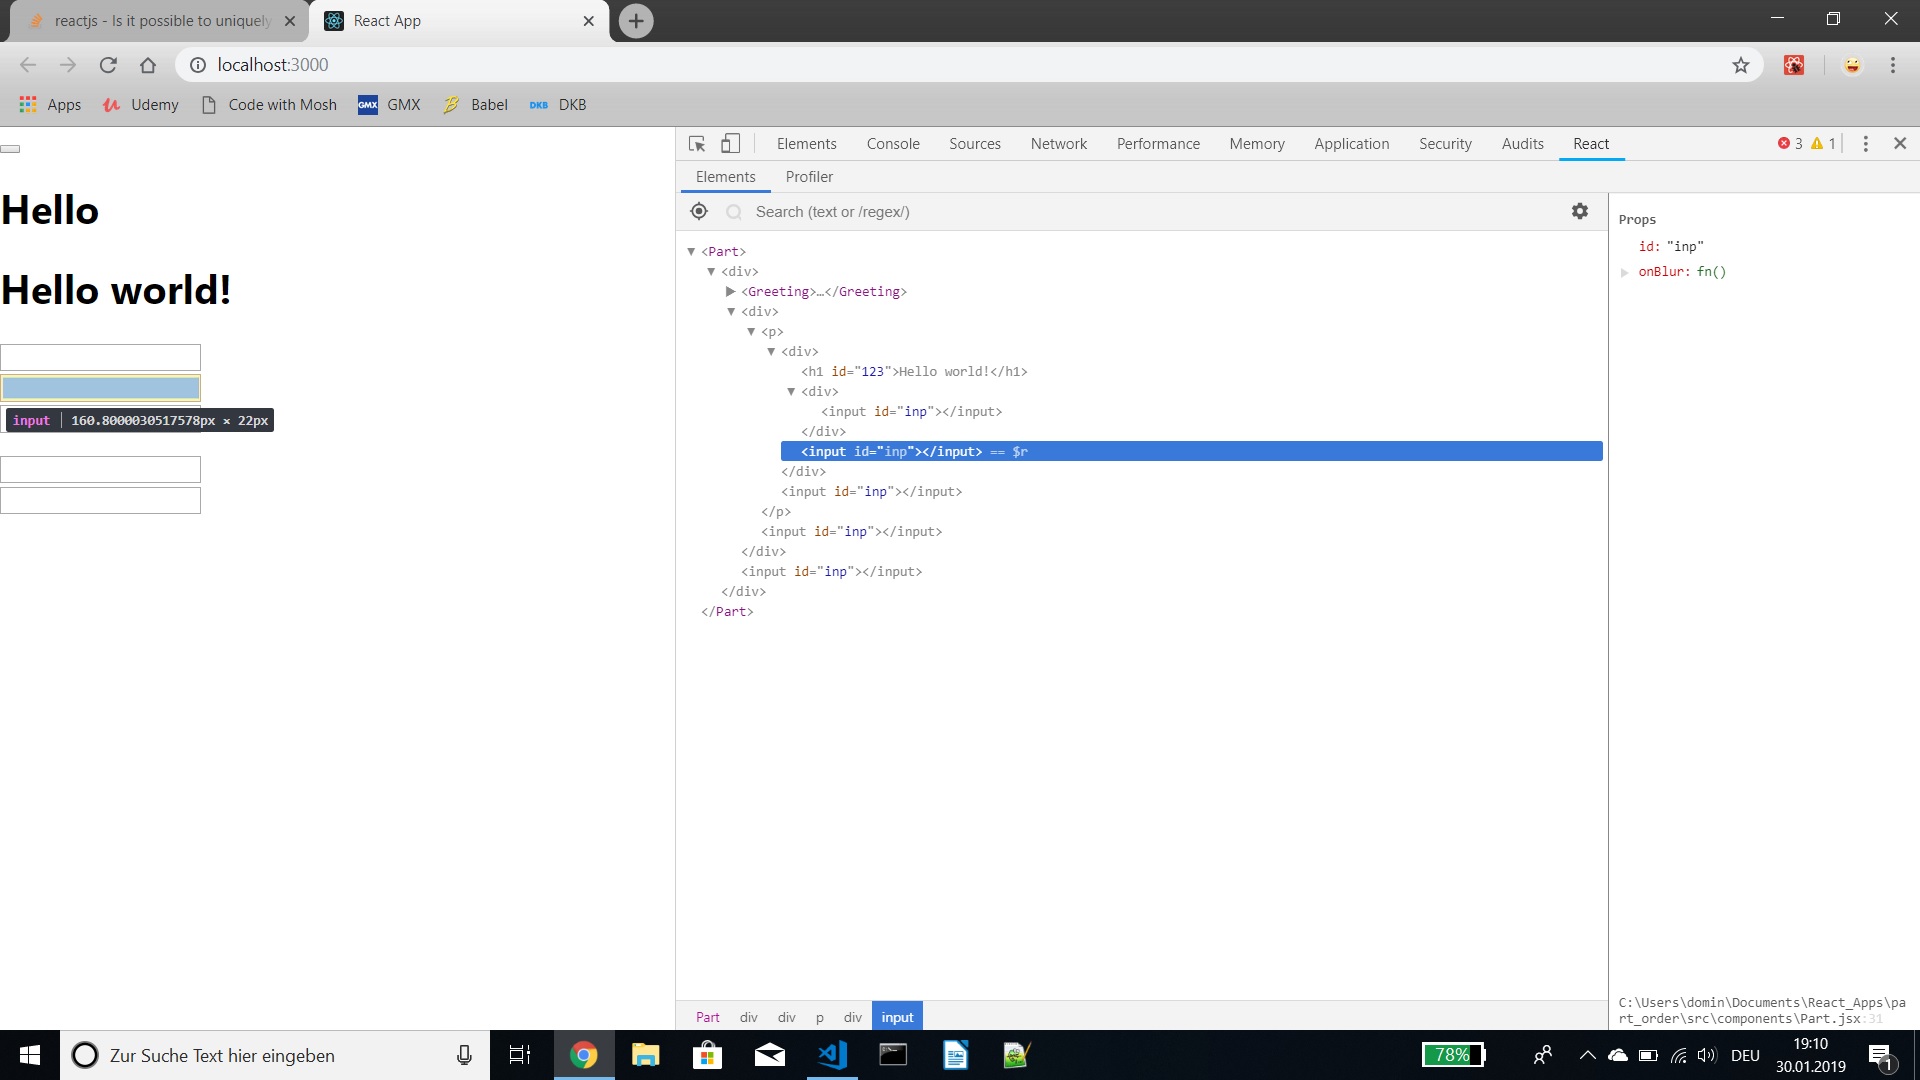Reload the page via the refresh icon

[108, 64]
